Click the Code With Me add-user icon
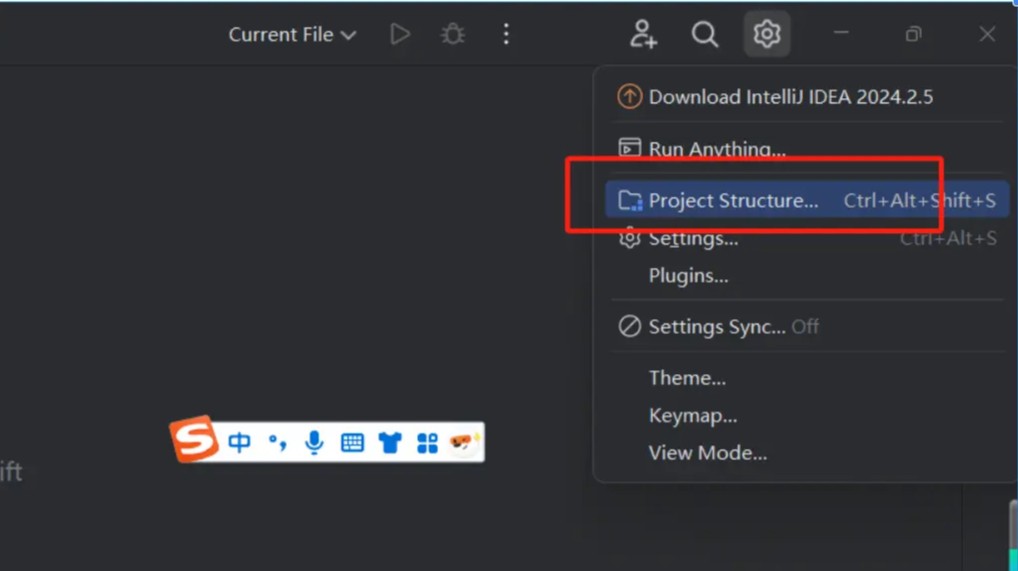Viewport: 1018px width, 571px height. pos(643,34)
